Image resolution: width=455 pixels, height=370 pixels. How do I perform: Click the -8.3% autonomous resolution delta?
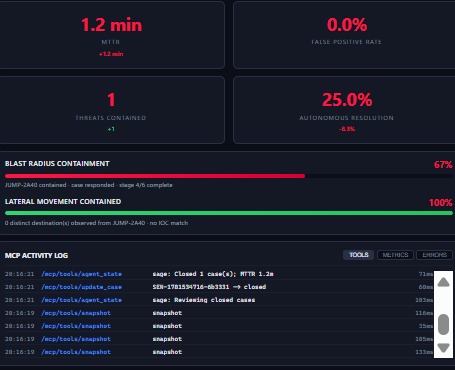coord(347,129)
